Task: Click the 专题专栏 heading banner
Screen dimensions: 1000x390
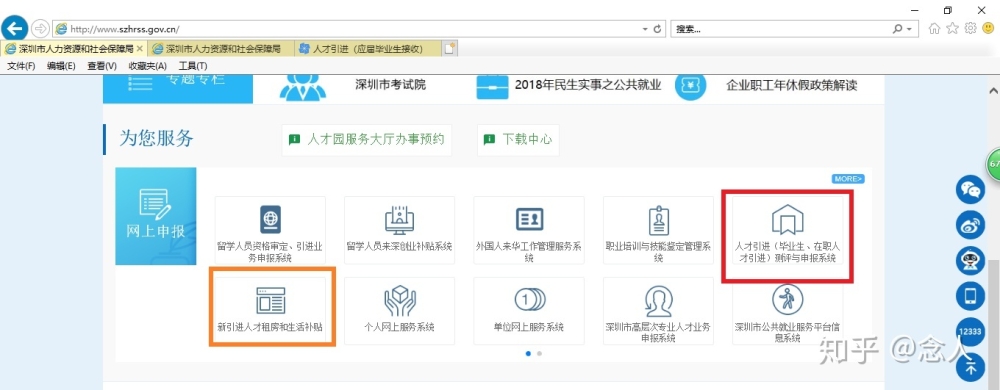Action: pyautogui.click(x=178, y=88)
